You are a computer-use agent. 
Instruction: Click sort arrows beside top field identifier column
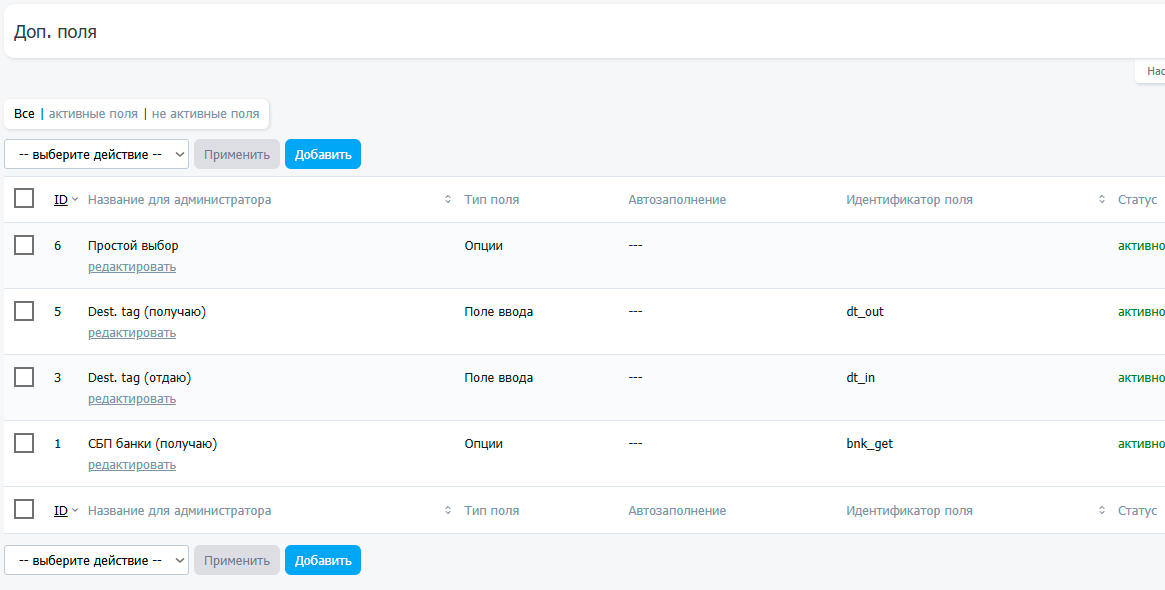[1102, 200]
